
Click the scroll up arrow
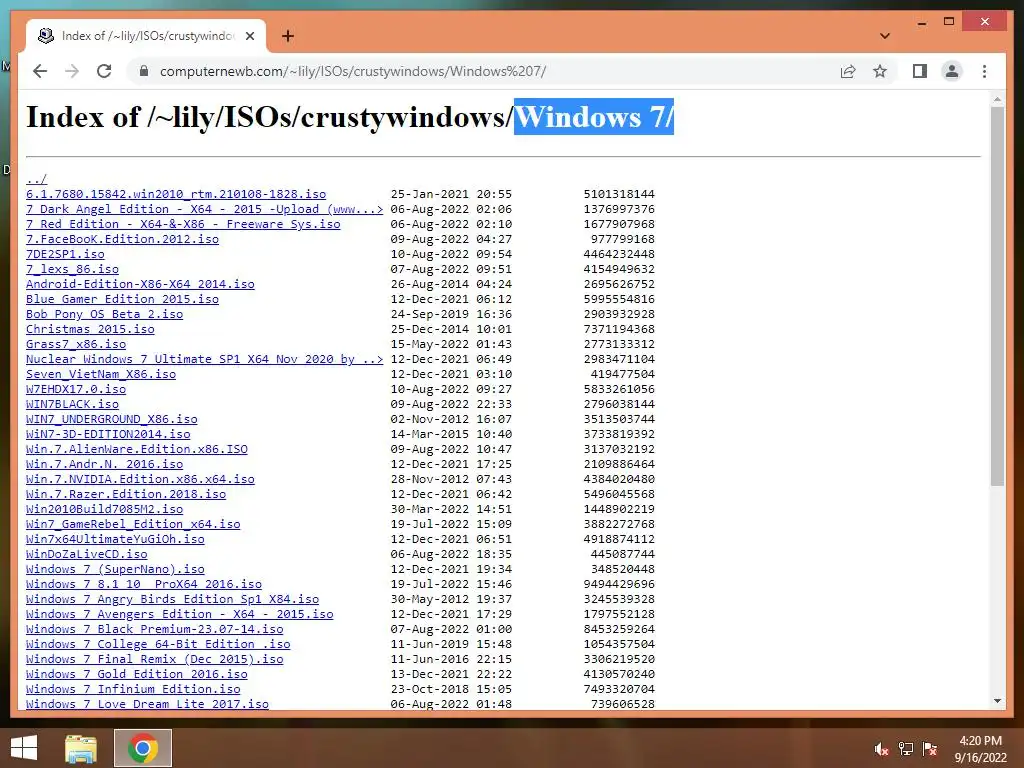(997, 100)
